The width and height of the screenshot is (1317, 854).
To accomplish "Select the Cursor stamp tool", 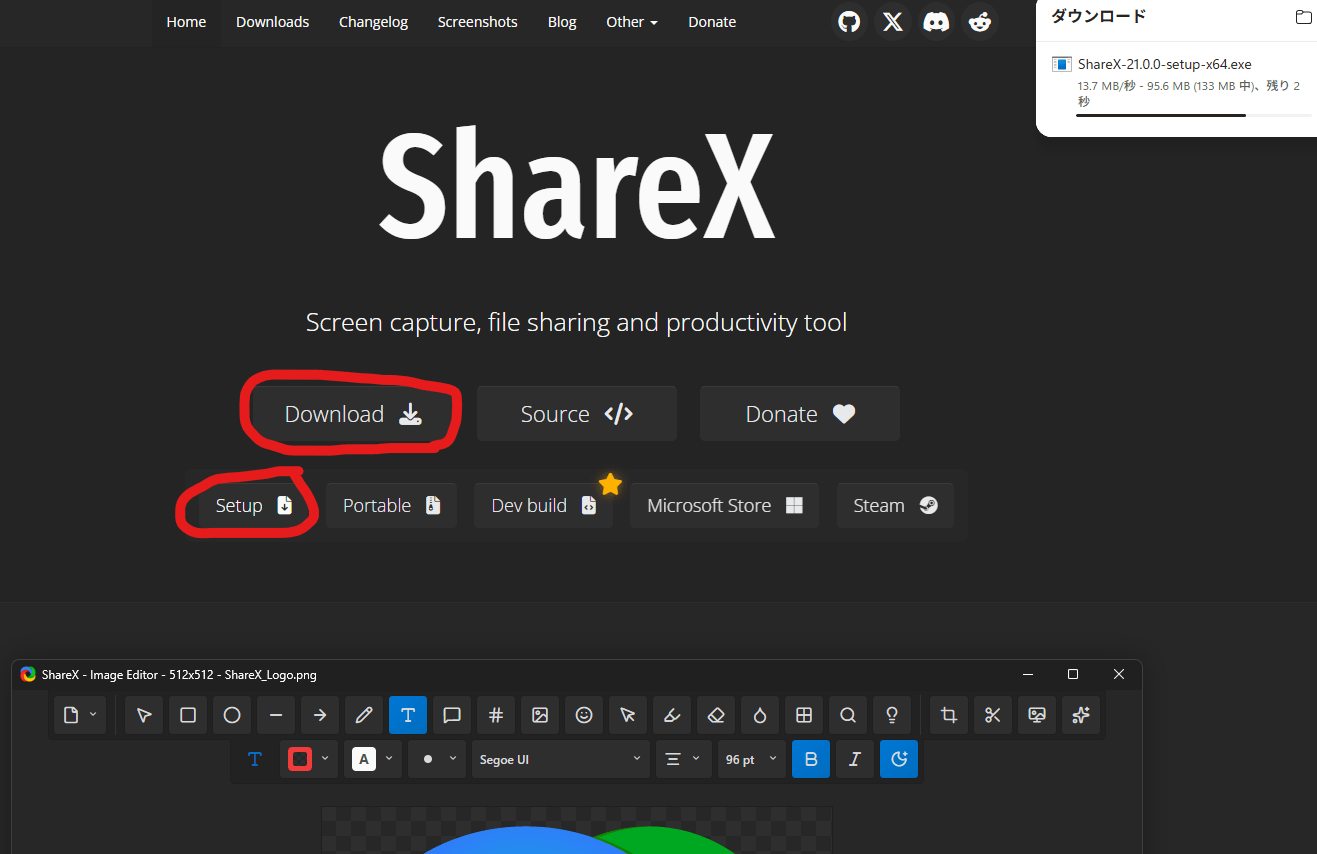I will 628,715.
